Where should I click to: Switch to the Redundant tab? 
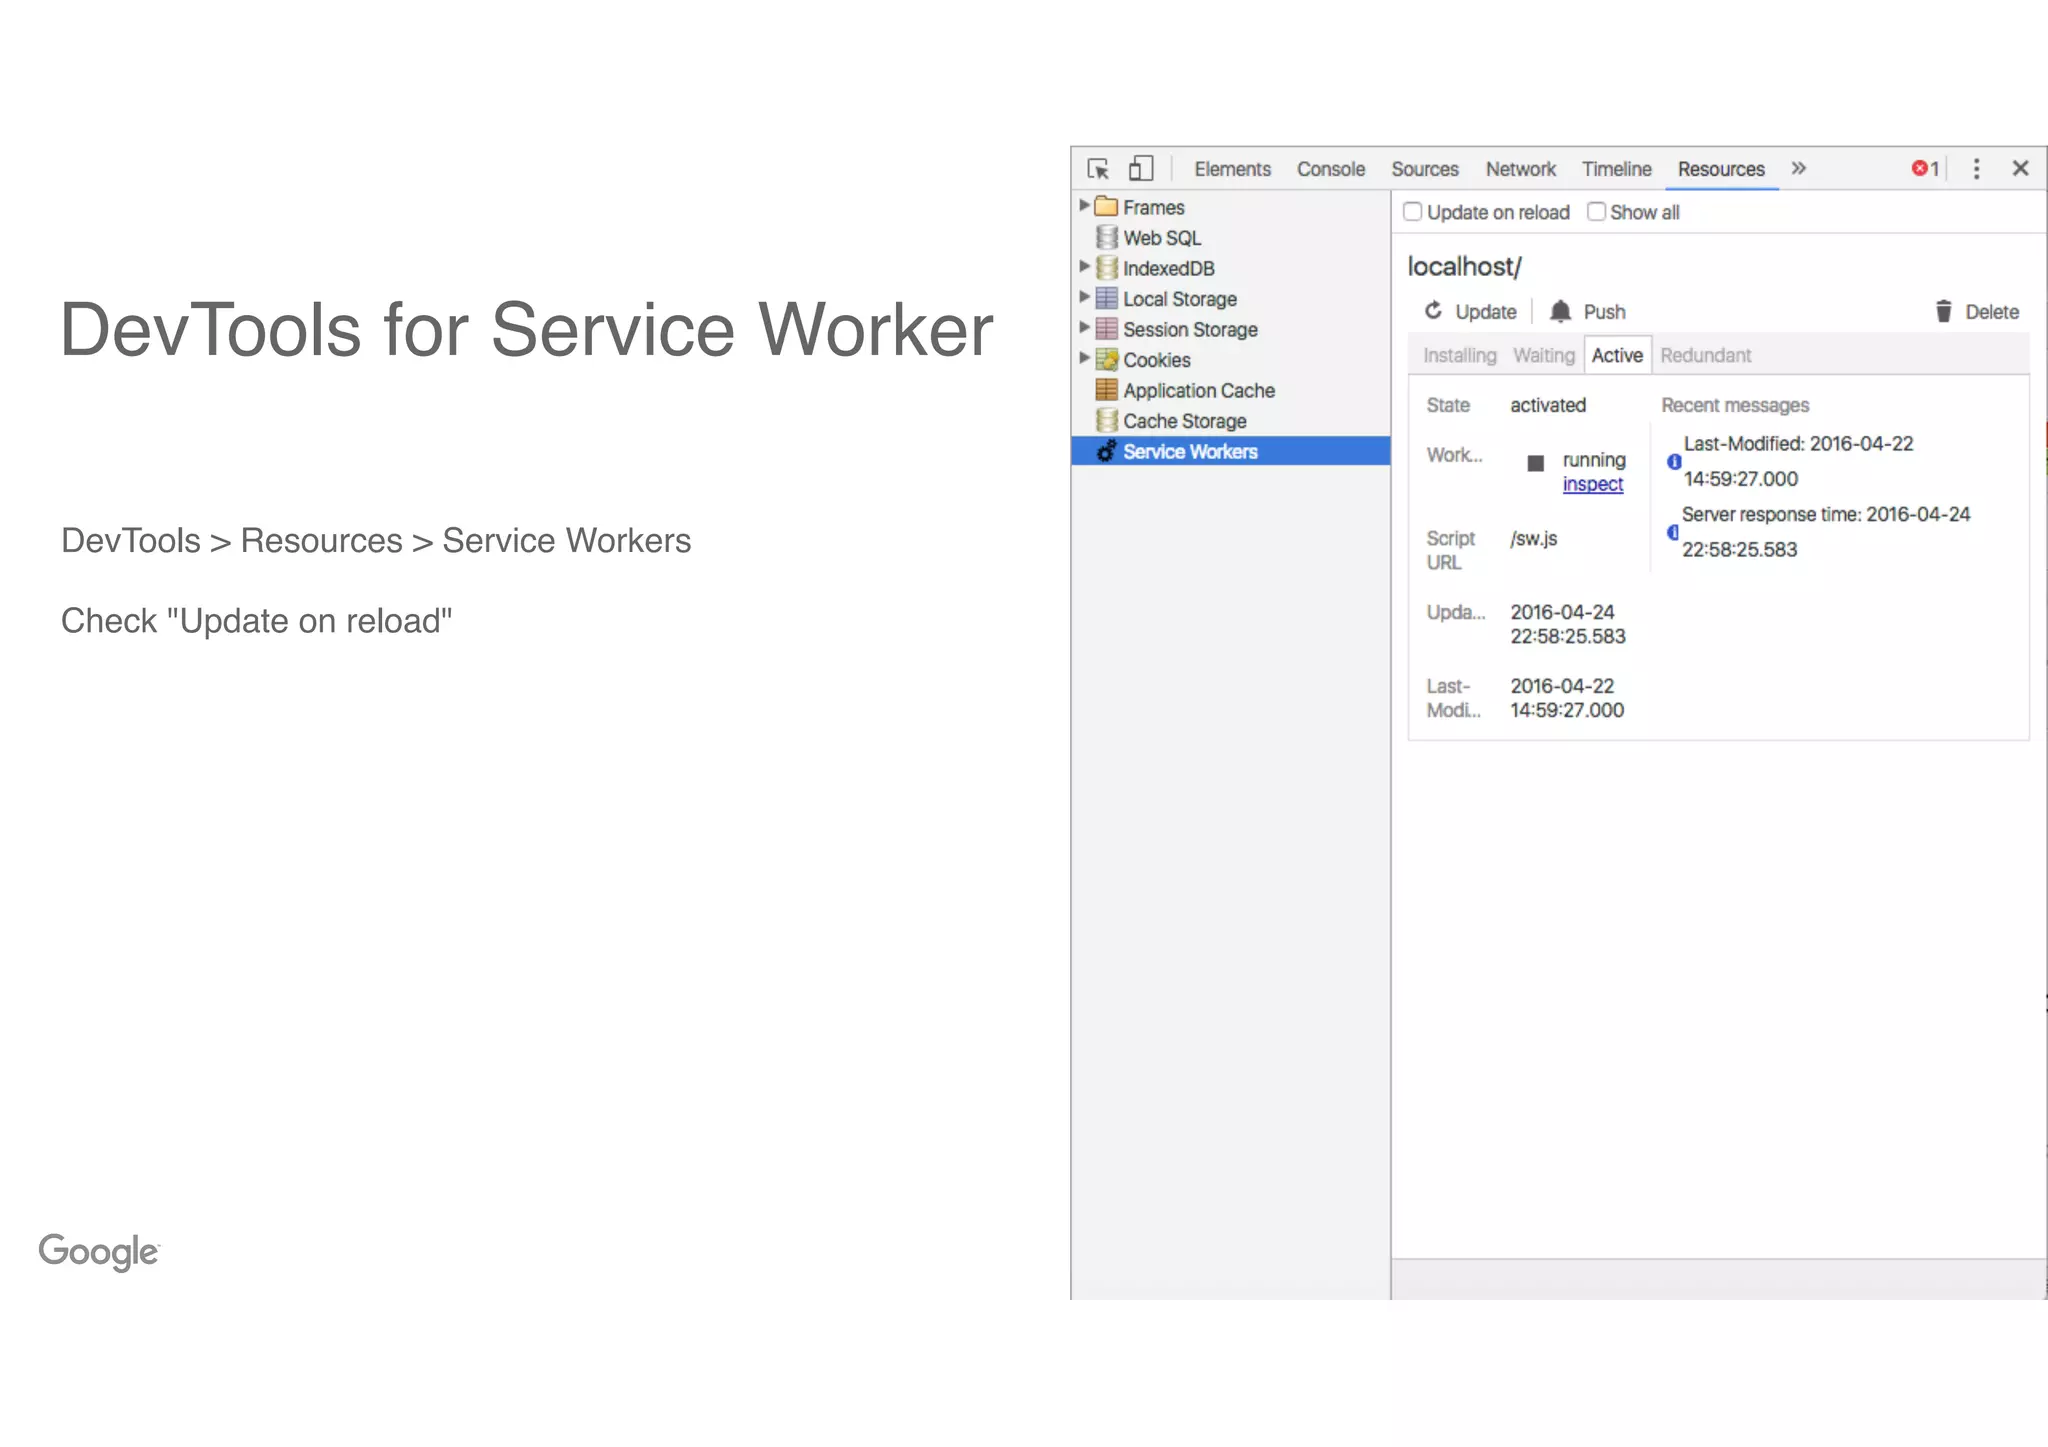pos(1705,355)
